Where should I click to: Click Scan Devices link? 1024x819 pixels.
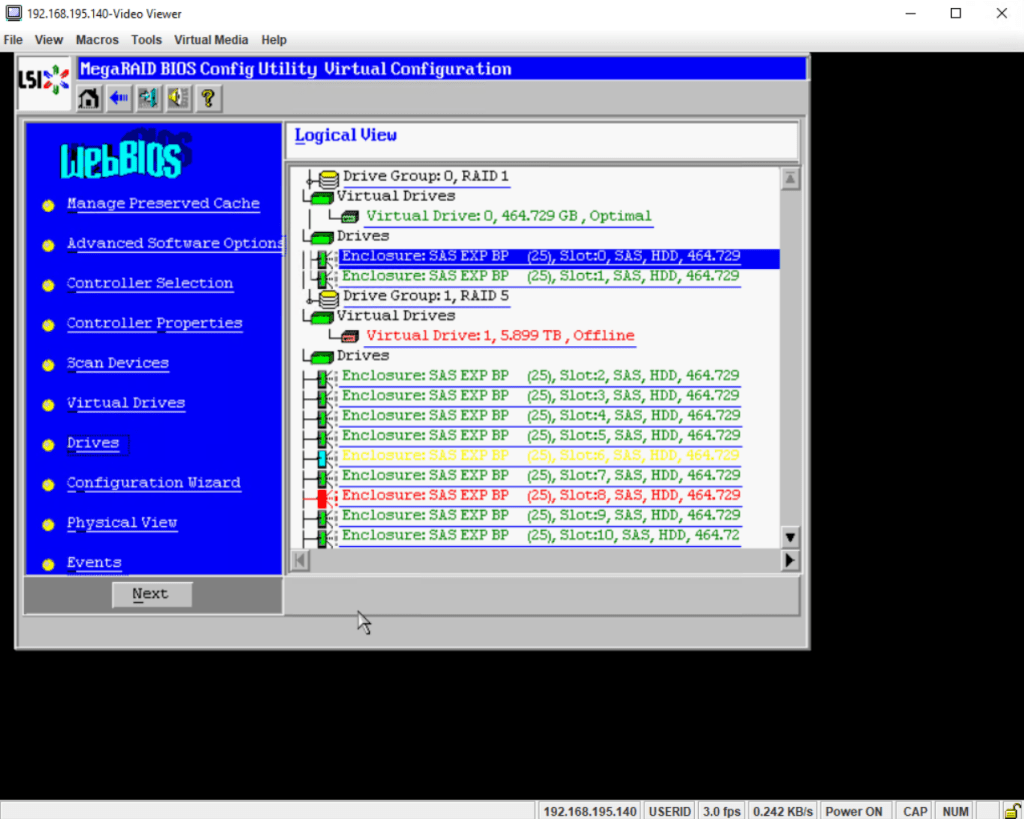[118, 363]
